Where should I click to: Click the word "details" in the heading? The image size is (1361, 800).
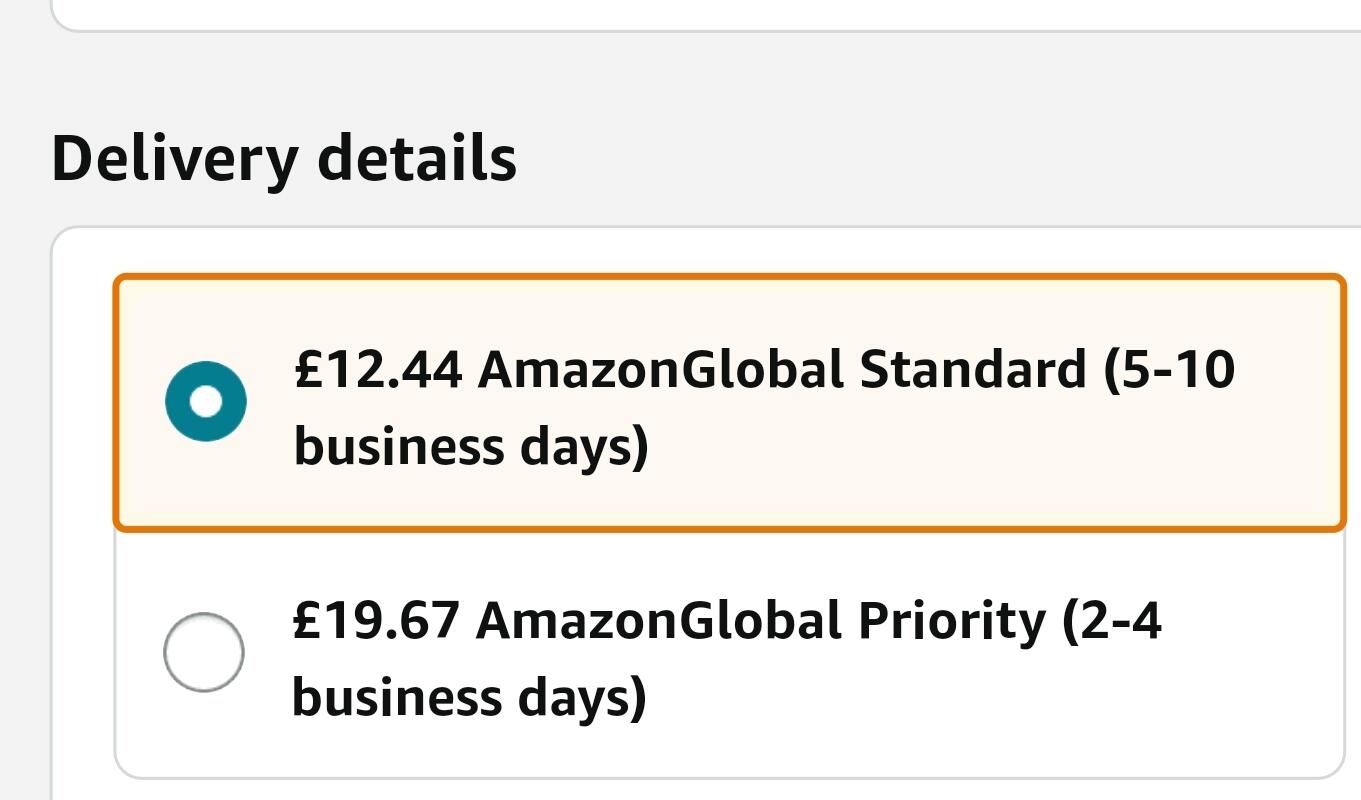pos(416,159)
